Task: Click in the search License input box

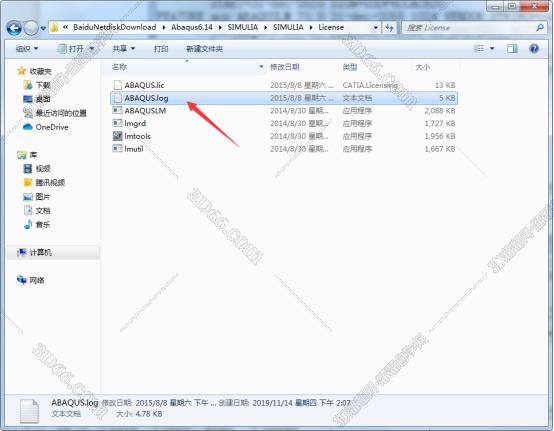Action: 468,28
